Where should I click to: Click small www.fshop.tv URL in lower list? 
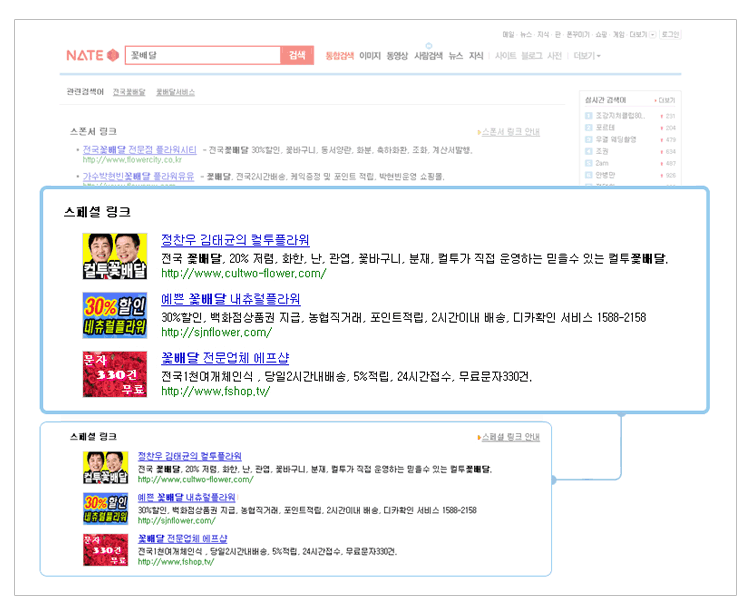(x=176, y=562)
